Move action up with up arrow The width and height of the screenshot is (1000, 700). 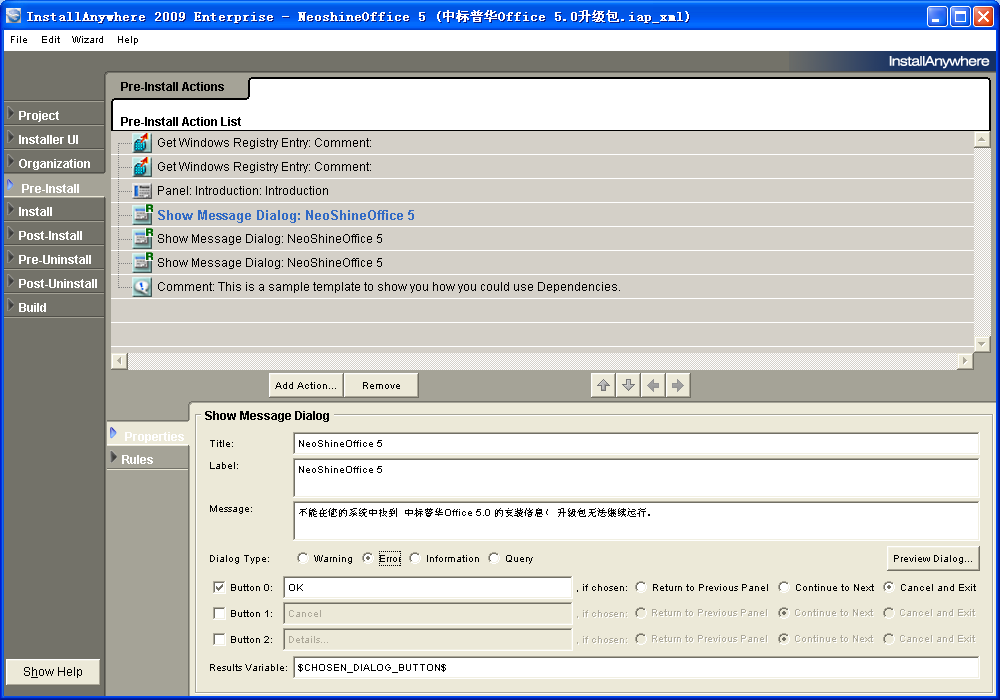(603, 385)
